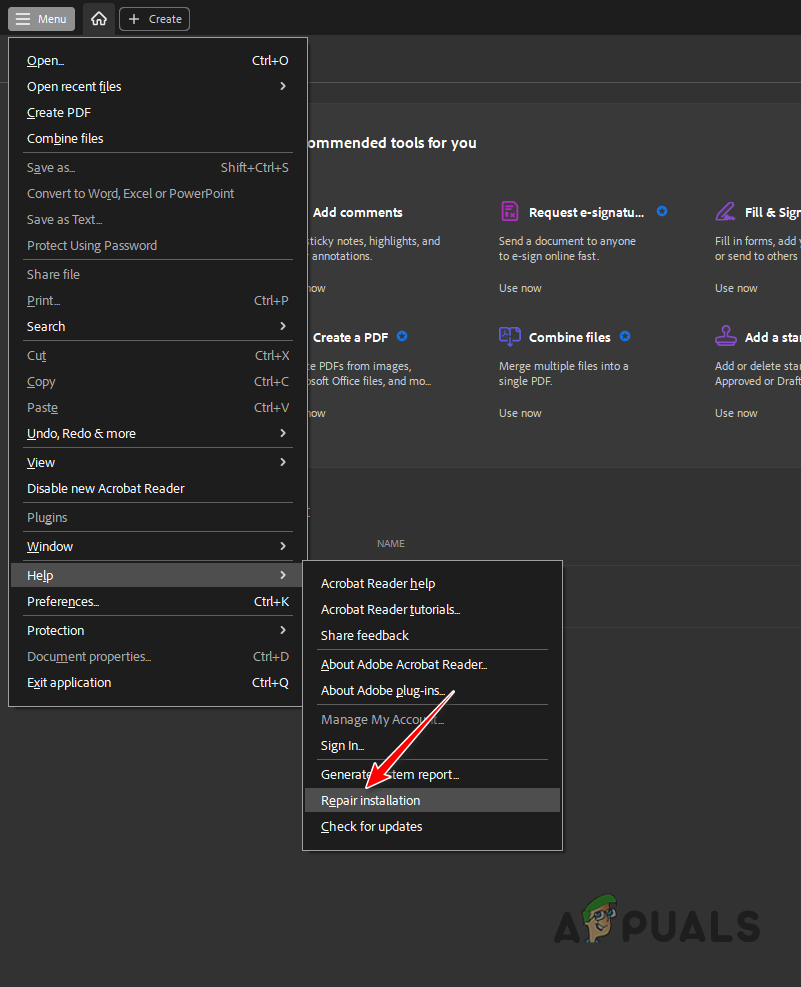Open Acrobat Reader tutorials
This screenshot has width=801, height=987.
click(x=390, y=609)
